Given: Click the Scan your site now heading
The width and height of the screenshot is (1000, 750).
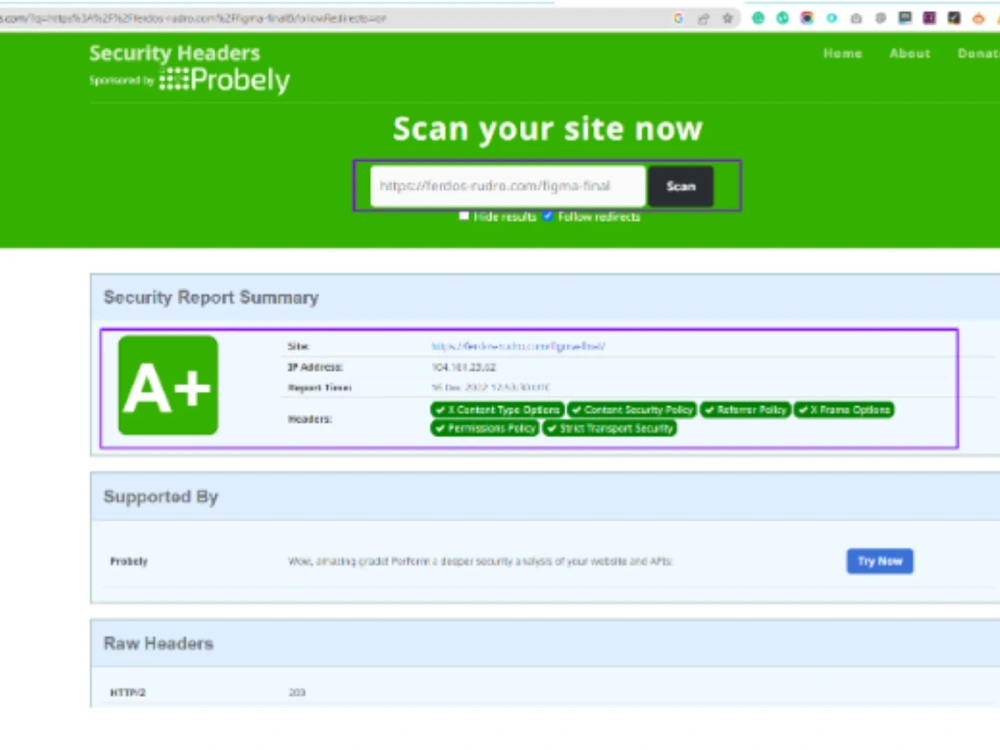Looking at the screenshot, I should [x=548, y=129].
